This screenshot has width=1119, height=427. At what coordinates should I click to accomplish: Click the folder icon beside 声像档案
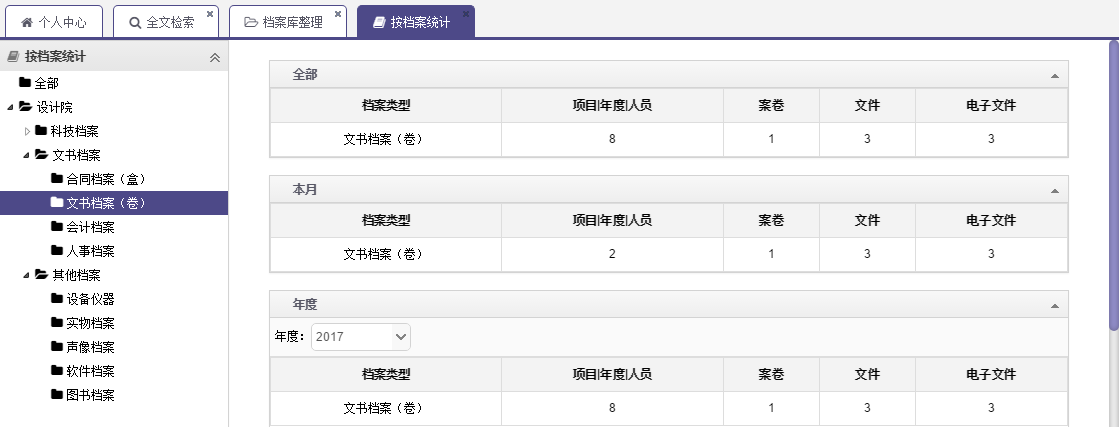(57, 347)
